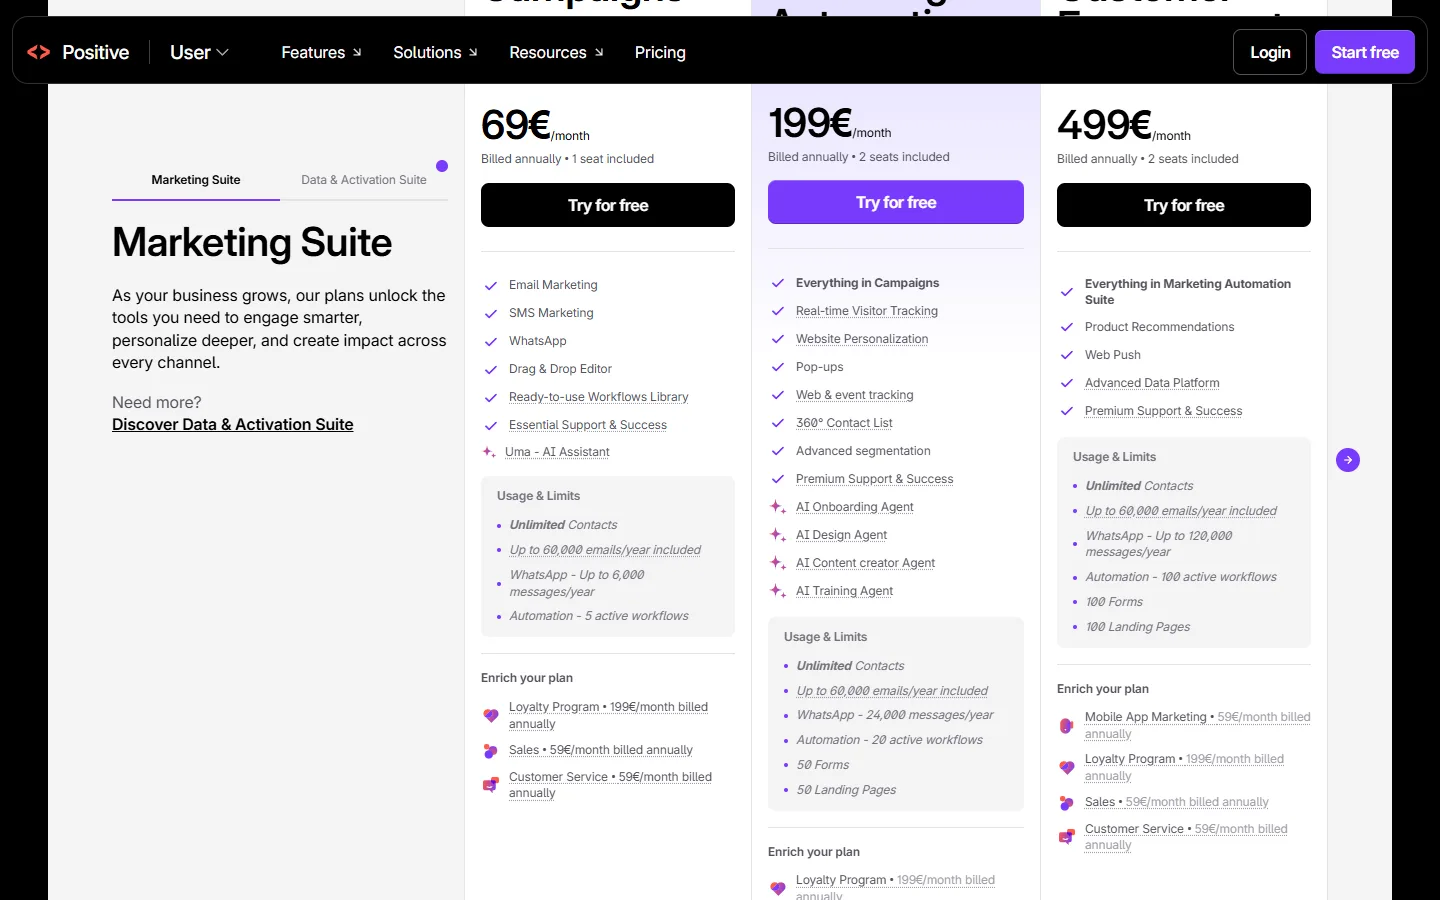The width and height of the screenshot is (1440, 900).
Task: Click the sparkle icon beside AI Design Agent
Action: pos(778,535)
